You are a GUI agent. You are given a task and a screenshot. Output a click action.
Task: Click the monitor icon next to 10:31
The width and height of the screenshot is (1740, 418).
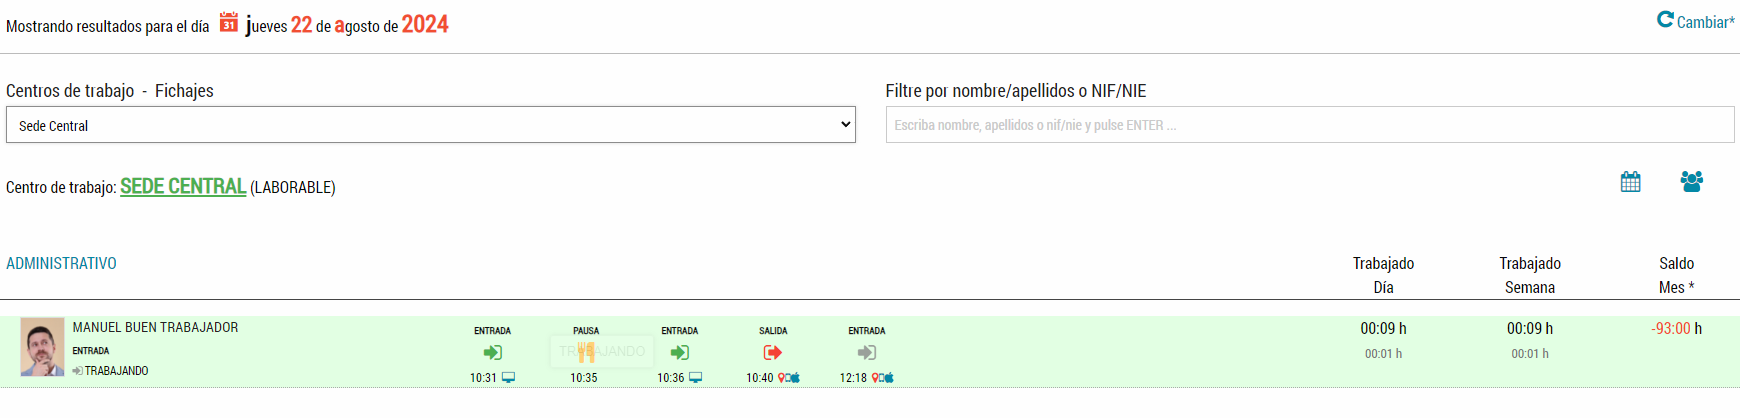[x=508, y=378]
